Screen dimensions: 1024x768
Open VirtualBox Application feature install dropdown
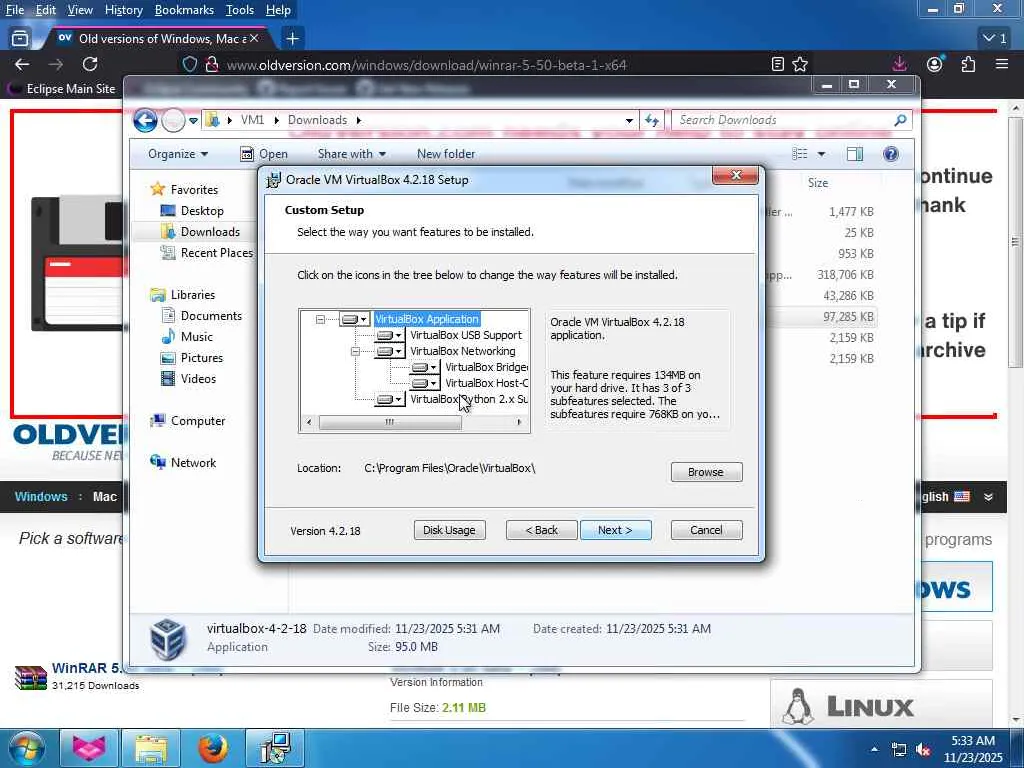coord(355,319)
